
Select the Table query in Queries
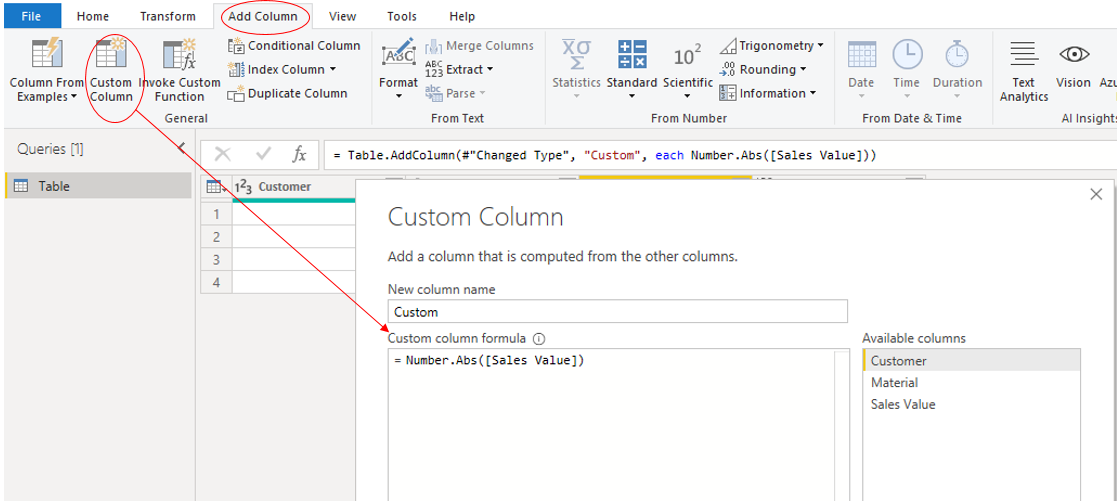pyautogui.click(x=98, y=186)
